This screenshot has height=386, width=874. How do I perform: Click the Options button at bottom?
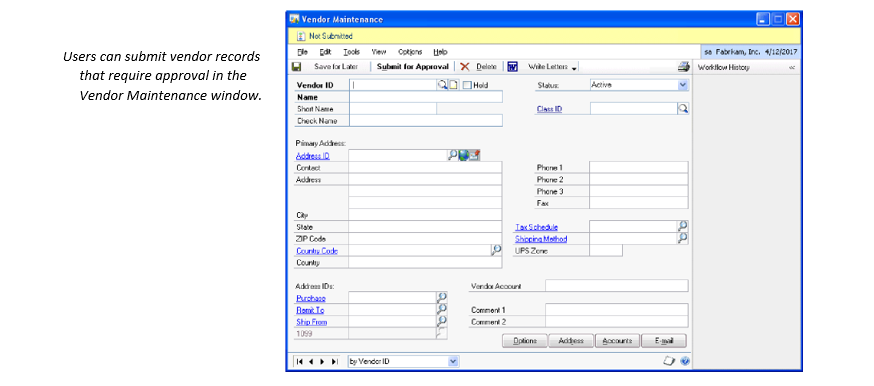pos(525,341)
